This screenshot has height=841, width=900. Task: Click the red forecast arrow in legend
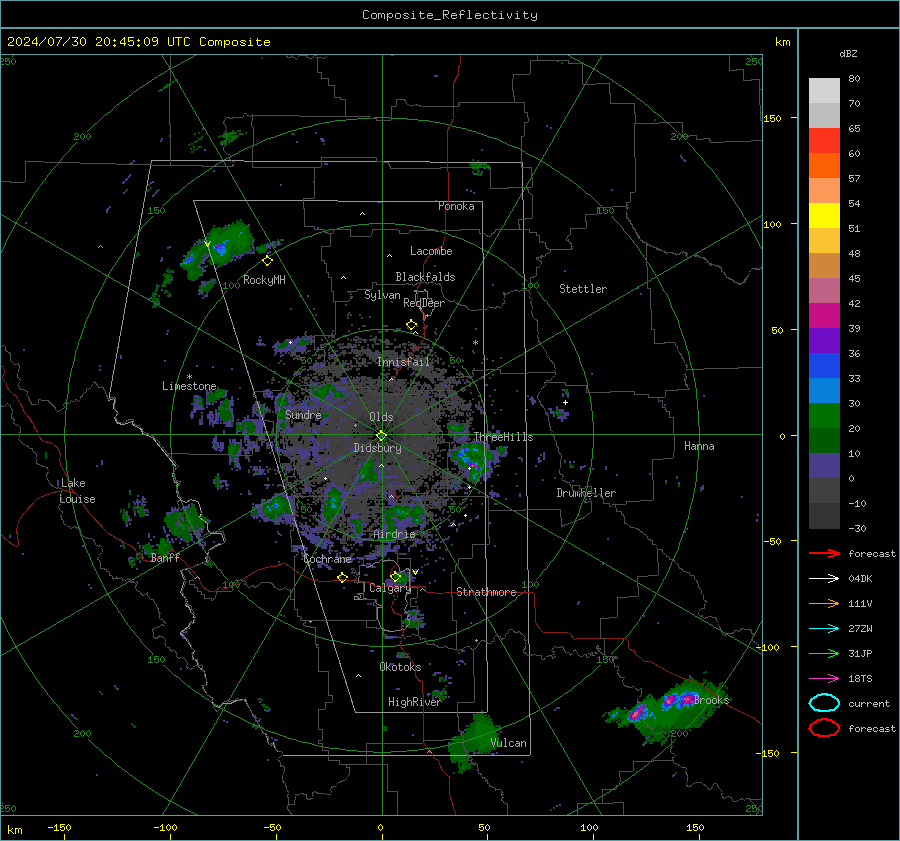click(x=824, y=553)
